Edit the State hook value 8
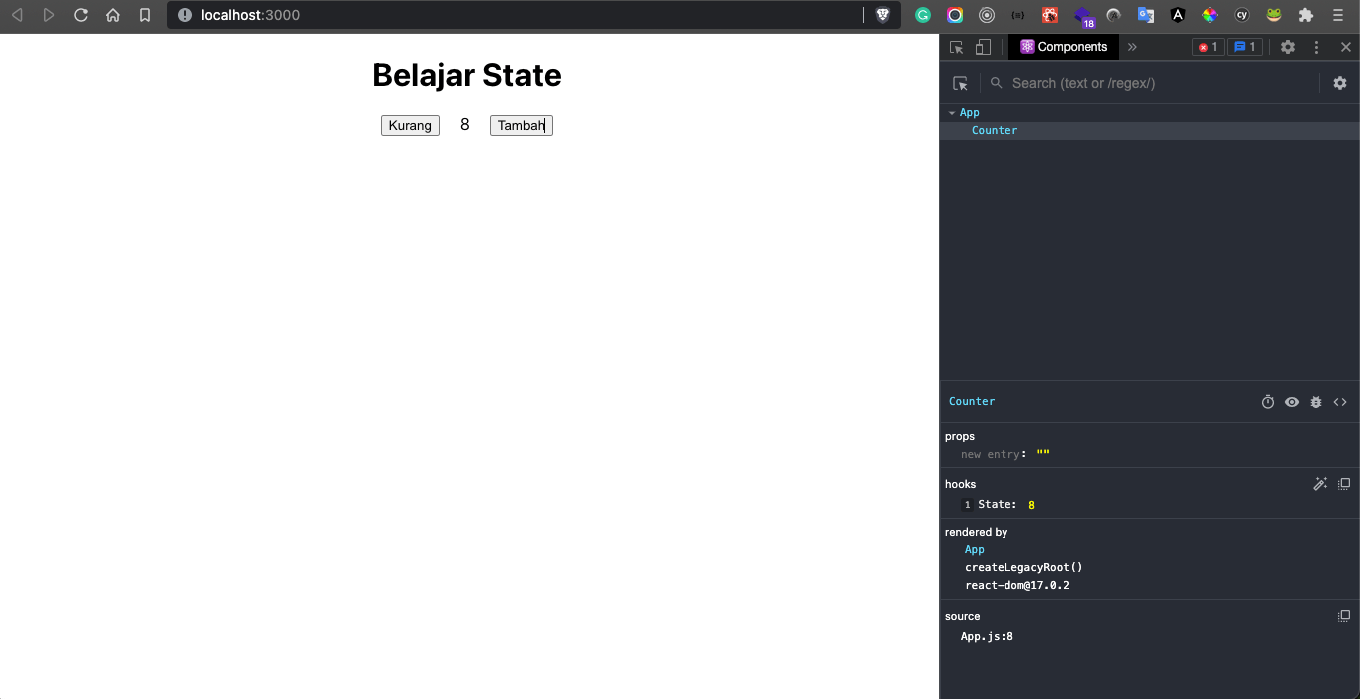 point(1031,505)
